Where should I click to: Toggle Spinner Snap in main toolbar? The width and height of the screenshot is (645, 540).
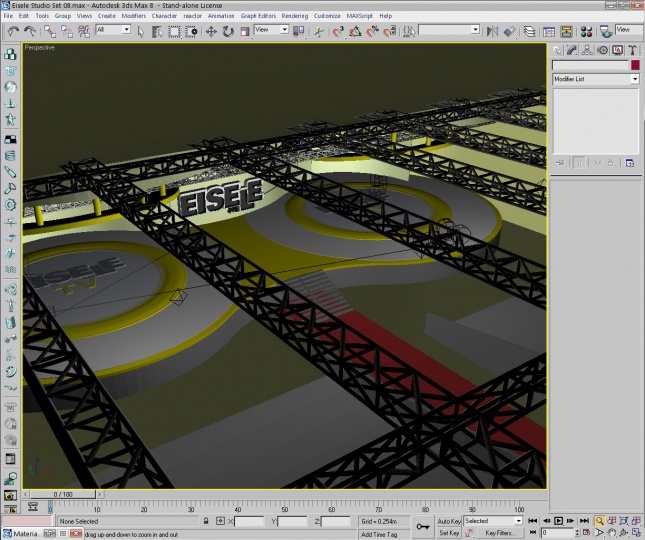(x=389, y=32)
